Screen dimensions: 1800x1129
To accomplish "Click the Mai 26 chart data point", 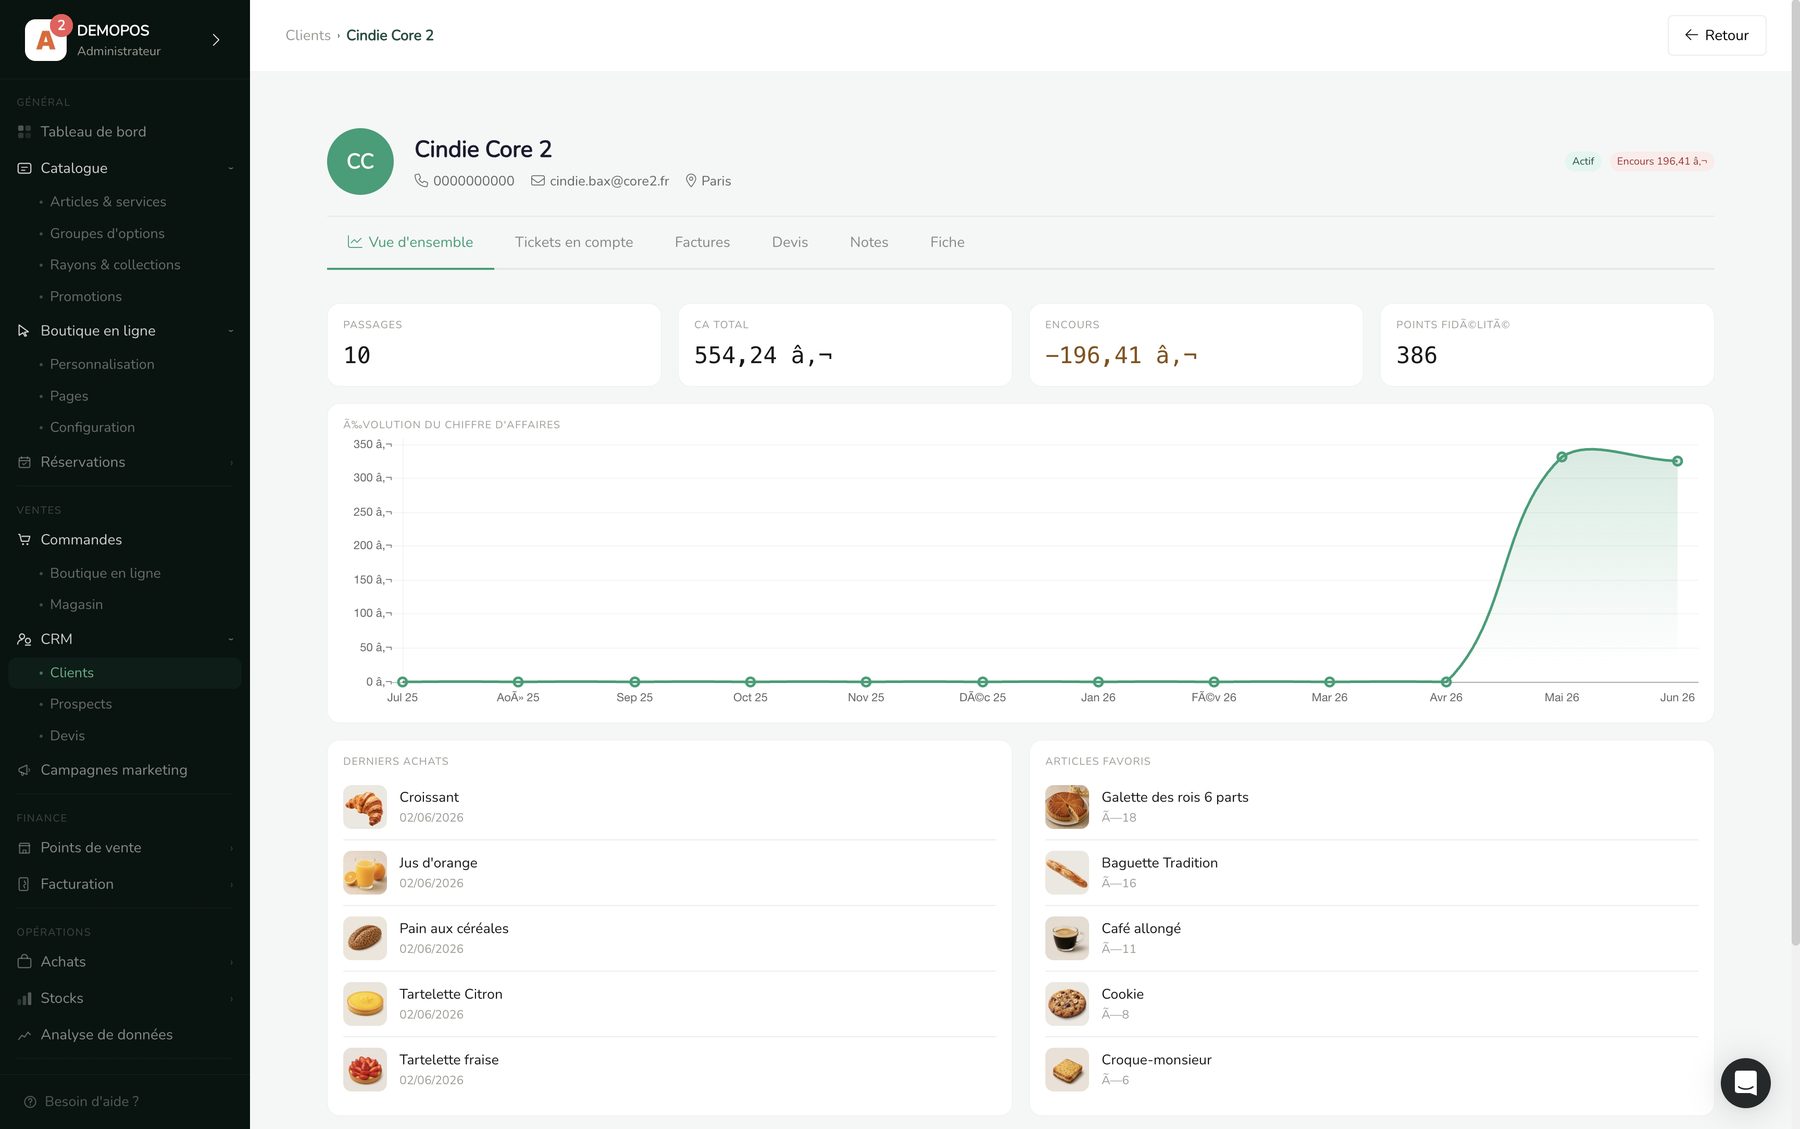I will coord(1562,457).
